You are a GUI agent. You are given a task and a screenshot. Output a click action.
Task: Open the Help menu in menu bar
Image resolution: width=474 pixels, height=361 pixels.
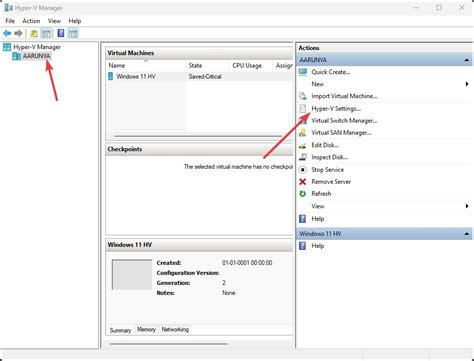point(75,21)
